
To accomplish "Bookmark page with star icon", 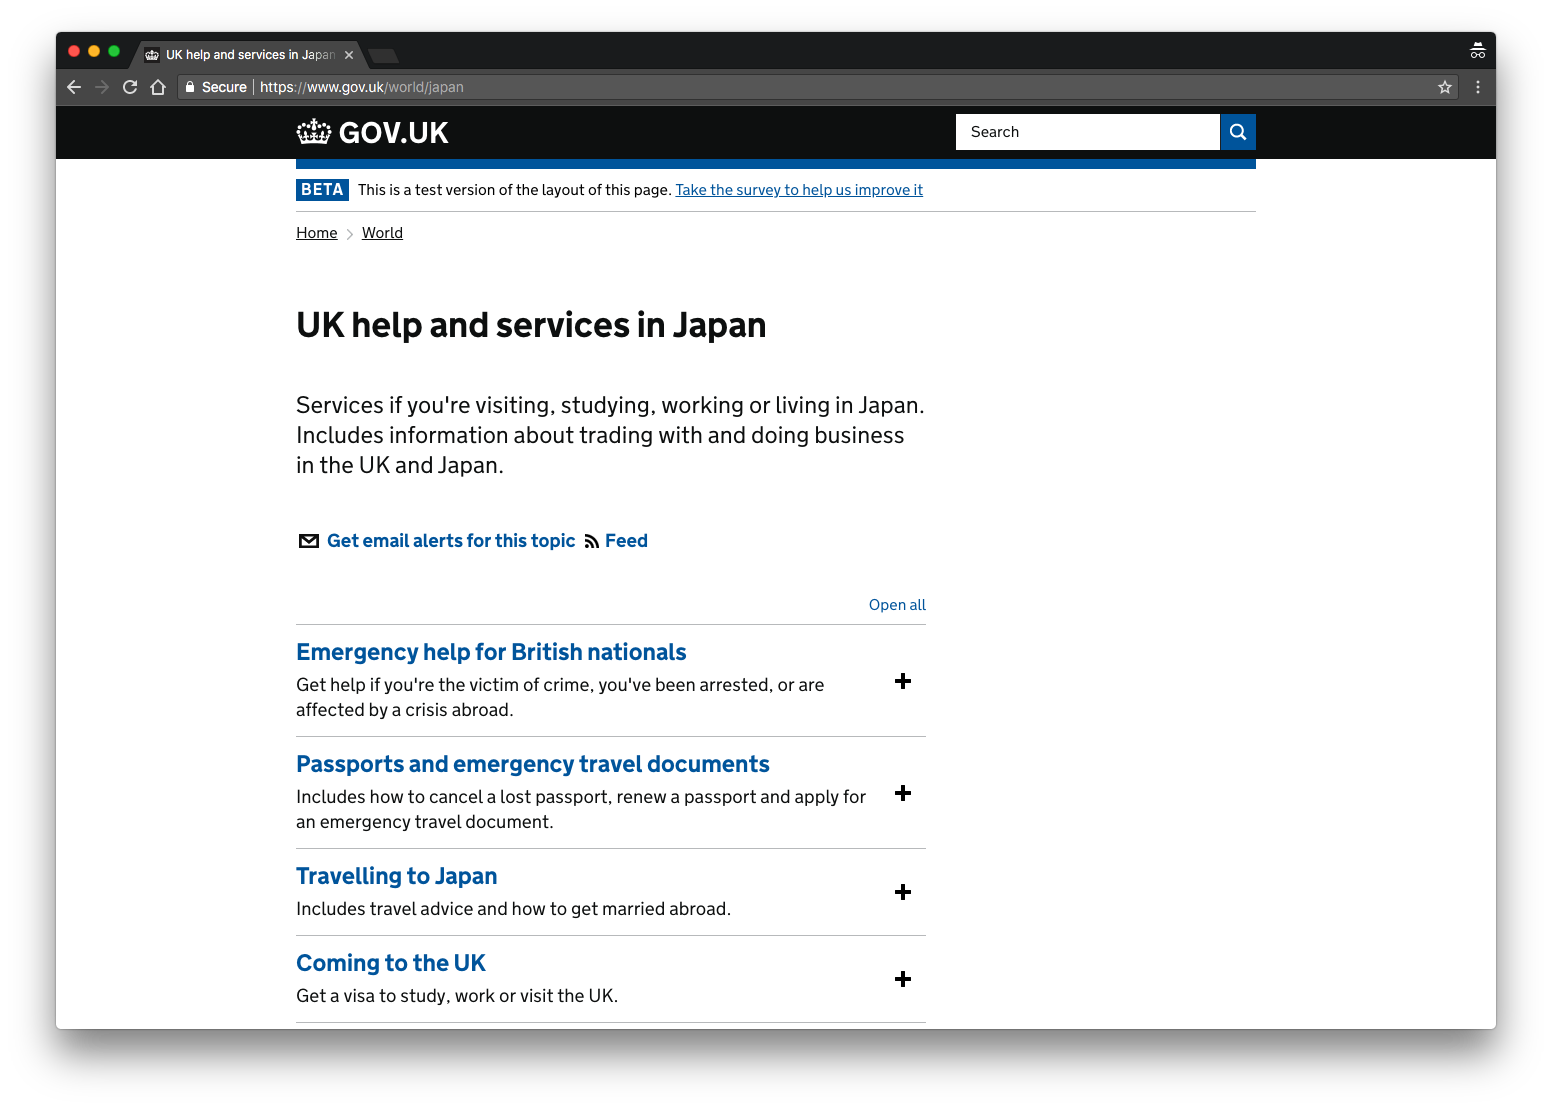I will [x=1445, y=87].
